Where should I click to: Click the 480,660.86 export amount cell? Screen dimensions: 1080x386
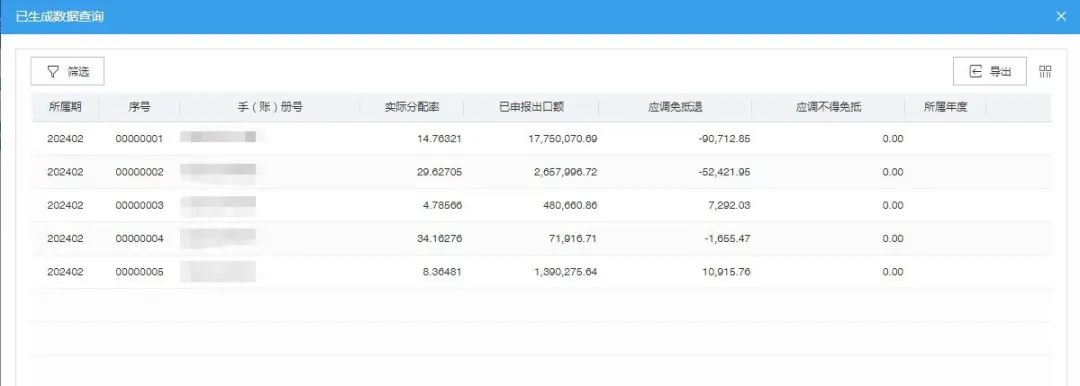tap(565, 205)
